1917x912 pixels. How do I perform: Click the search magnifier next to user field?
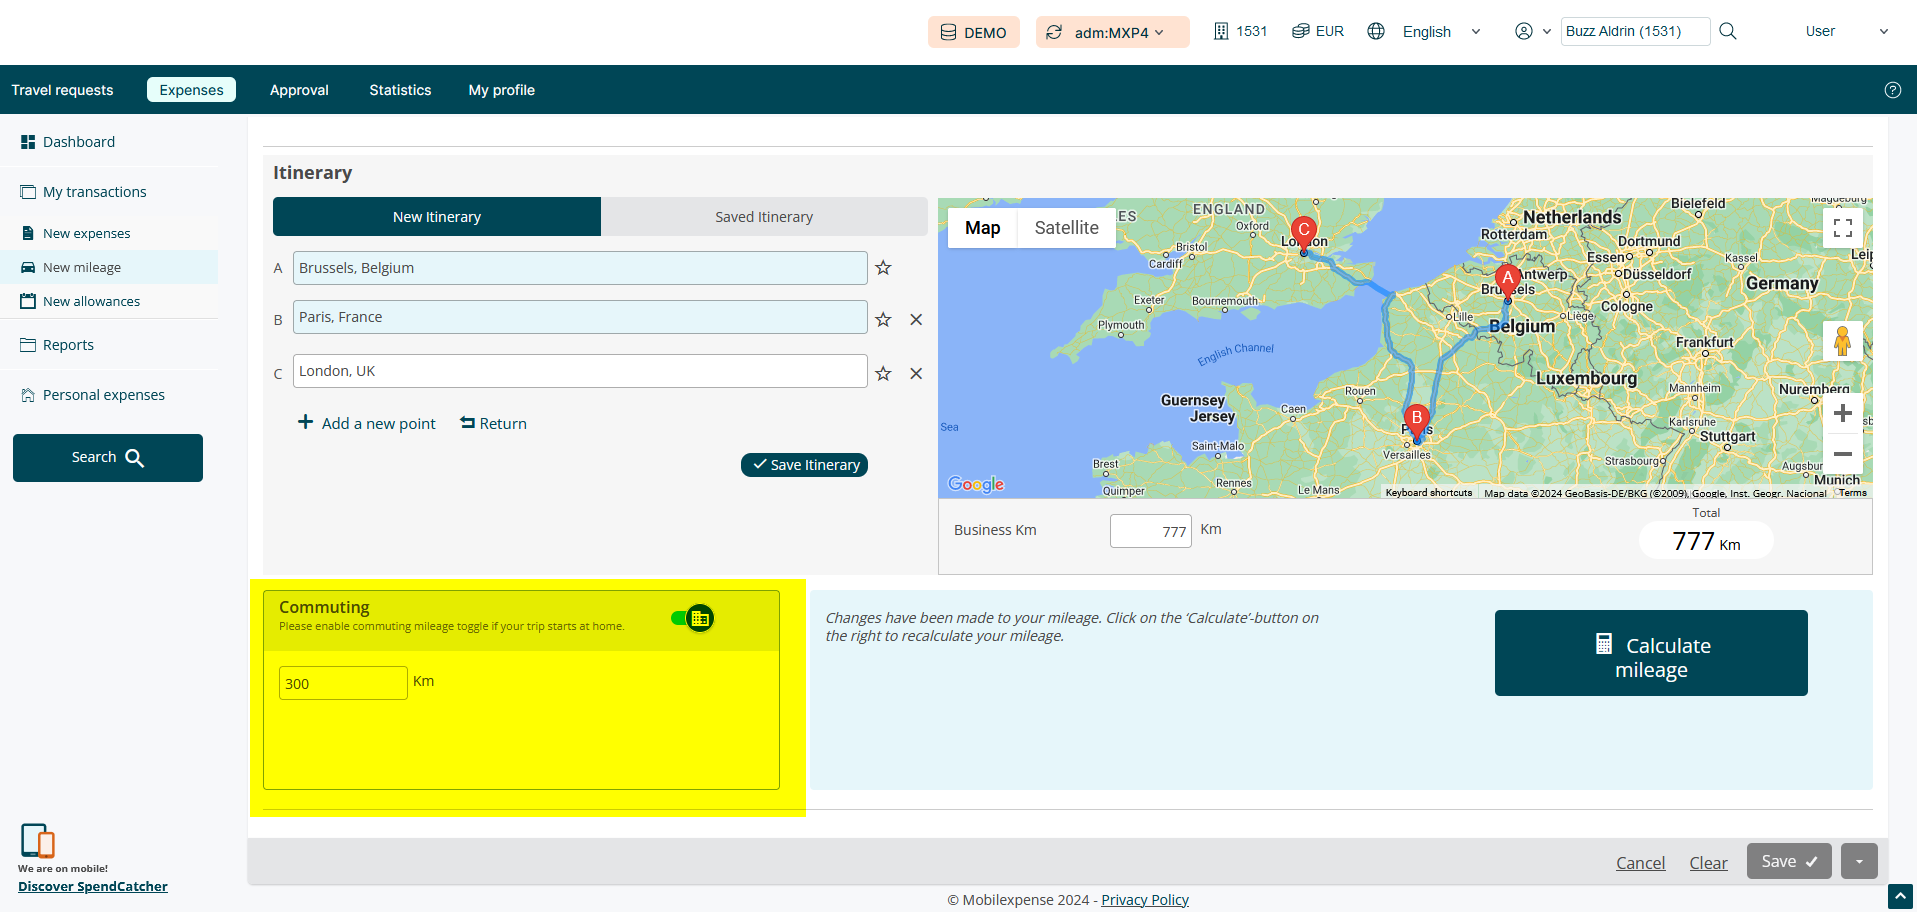click(1727, 32)
